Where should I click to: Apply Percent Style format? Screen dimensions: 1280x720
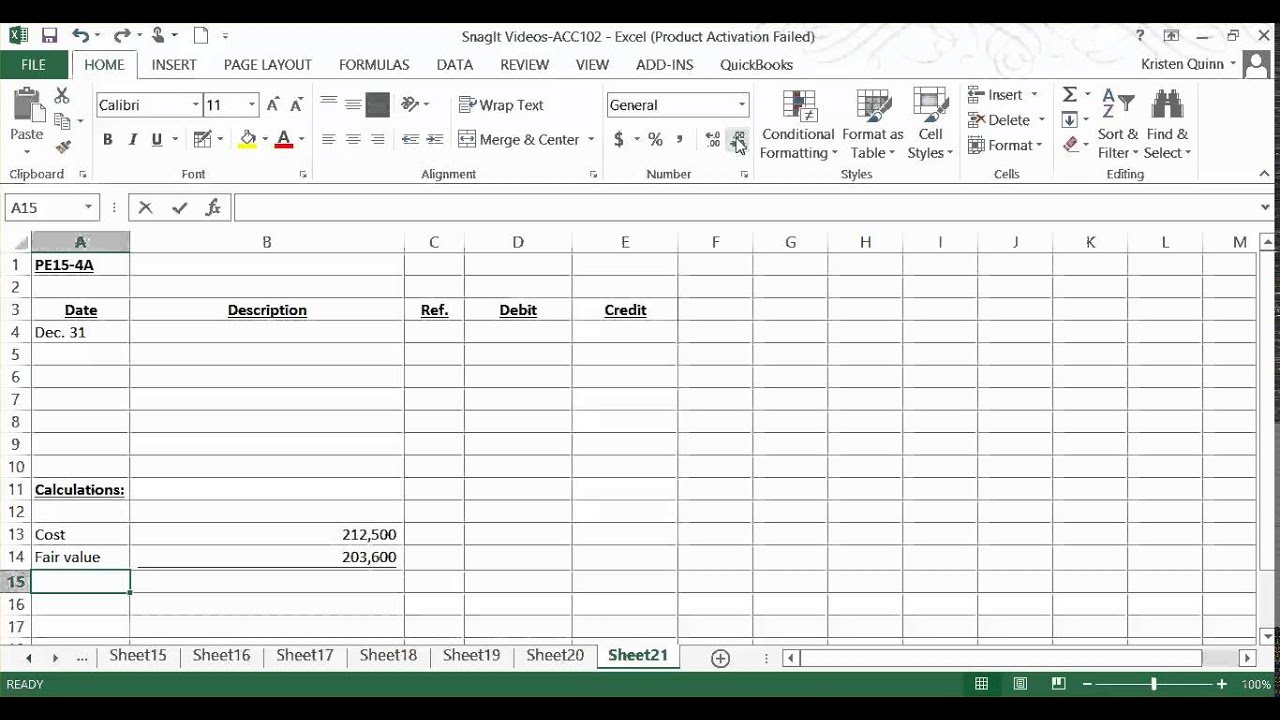[x=655, y=139]
